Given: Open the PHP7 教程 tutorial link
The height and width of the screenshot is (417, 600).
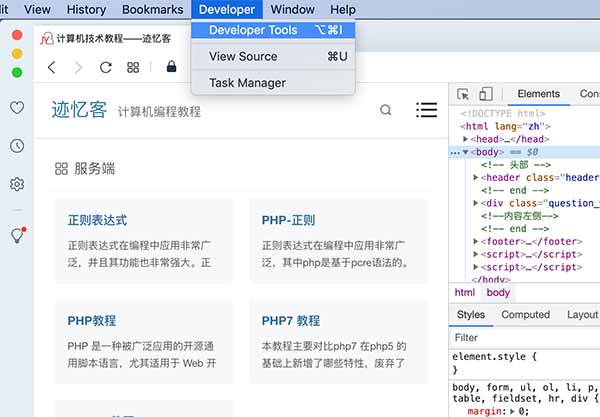Looking at the screenshot, I should 291,321.
